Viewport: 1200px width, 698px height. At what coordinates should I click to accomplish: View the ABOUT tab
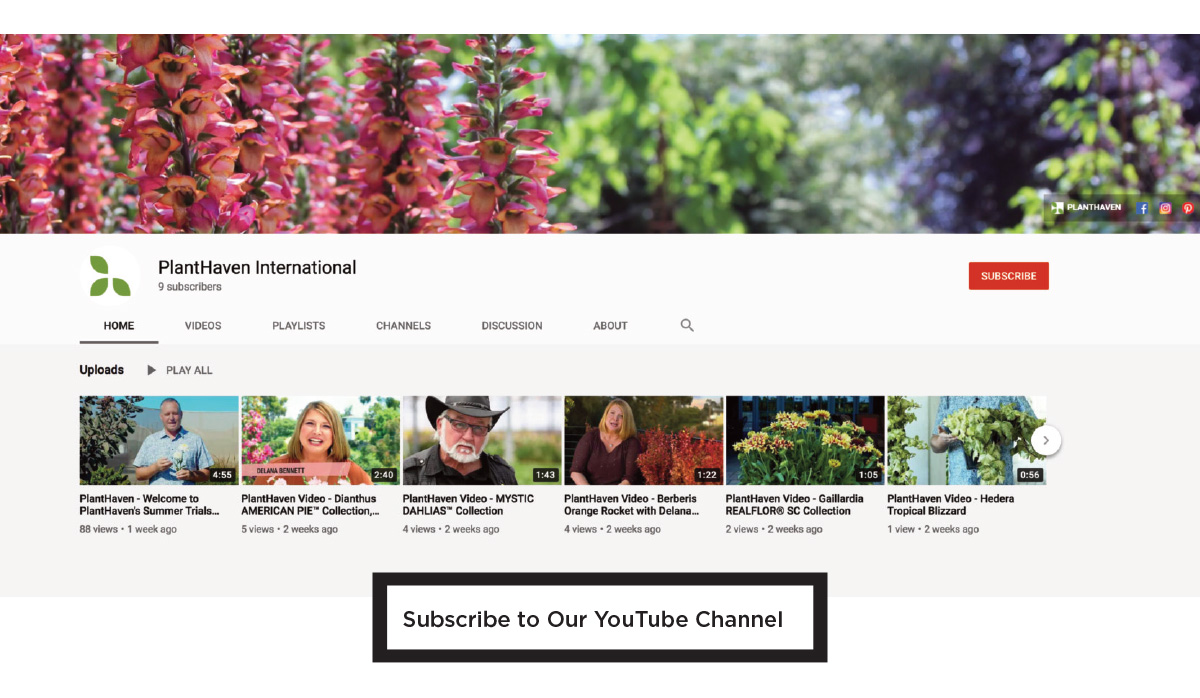click(x=610, y=326)
